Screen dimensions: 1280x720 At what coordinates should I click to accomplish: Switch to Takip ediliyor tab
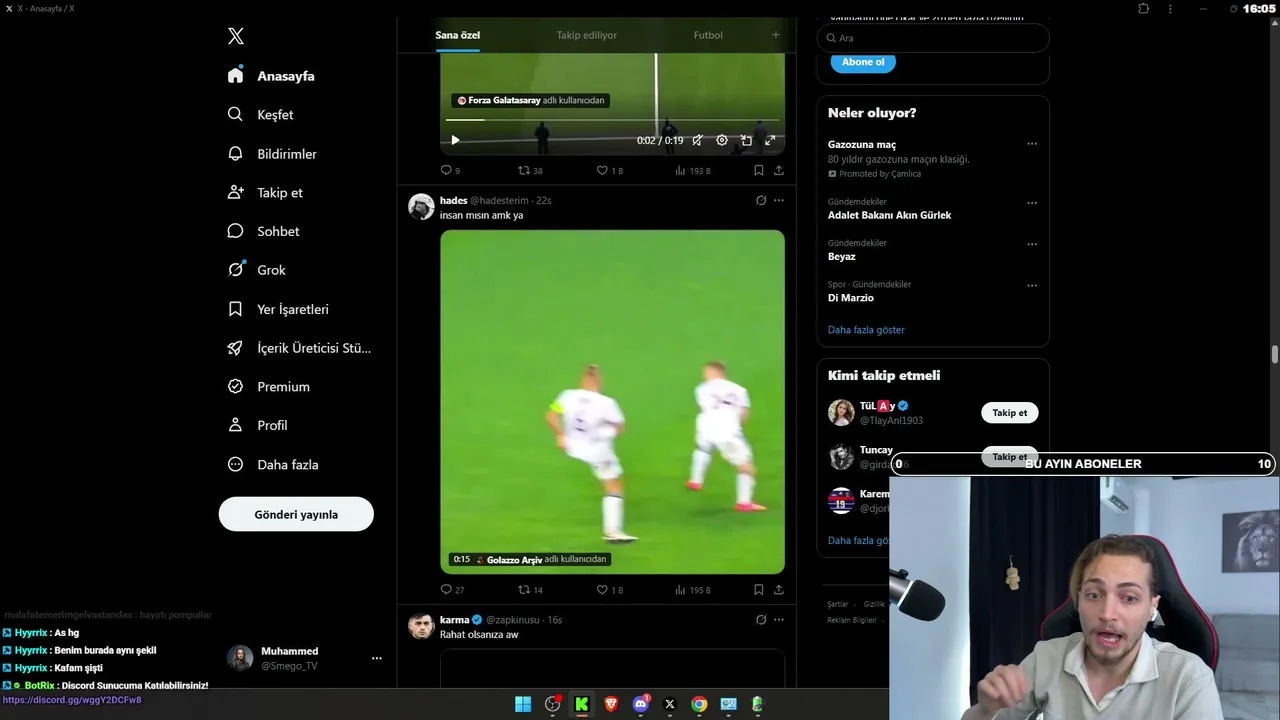pos(587,35)
